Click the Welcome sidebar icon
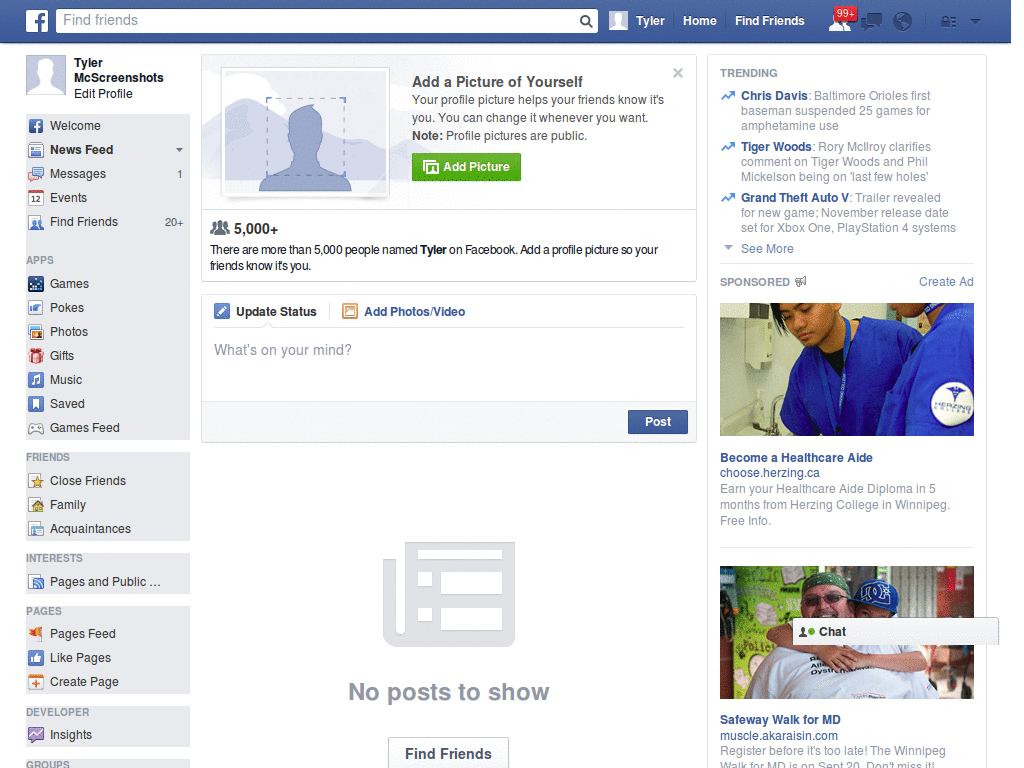This screenshot has height=768, width=1024. (x=36, y=126)
